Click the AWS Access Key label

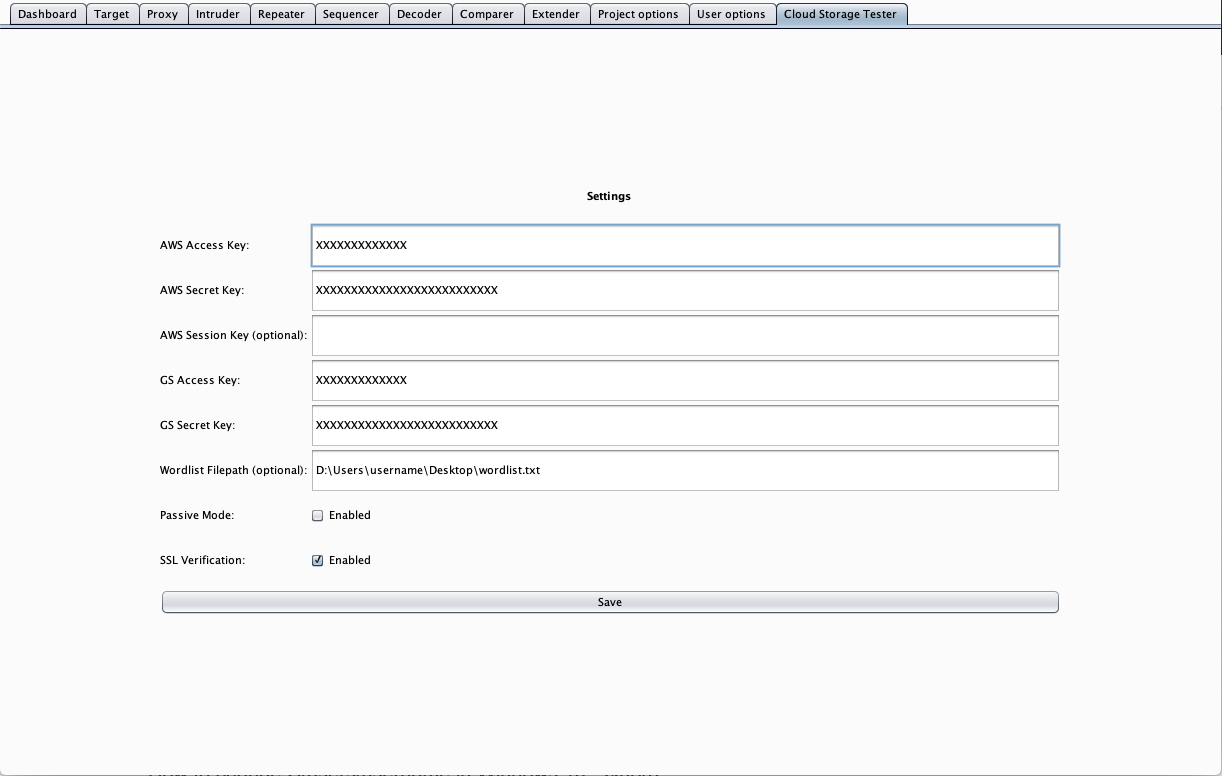[x=204, y=245]
